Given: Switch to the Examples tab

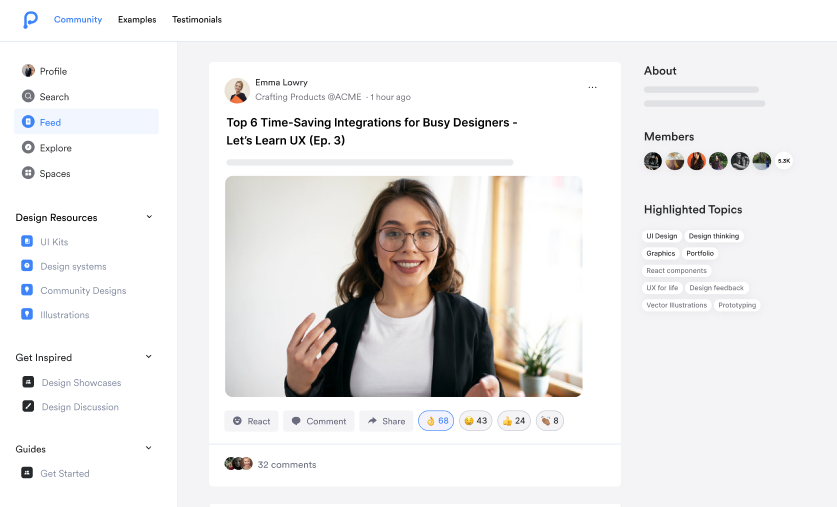Looking at the screenshot, I should pyautogui.click(x=137, y=19).
